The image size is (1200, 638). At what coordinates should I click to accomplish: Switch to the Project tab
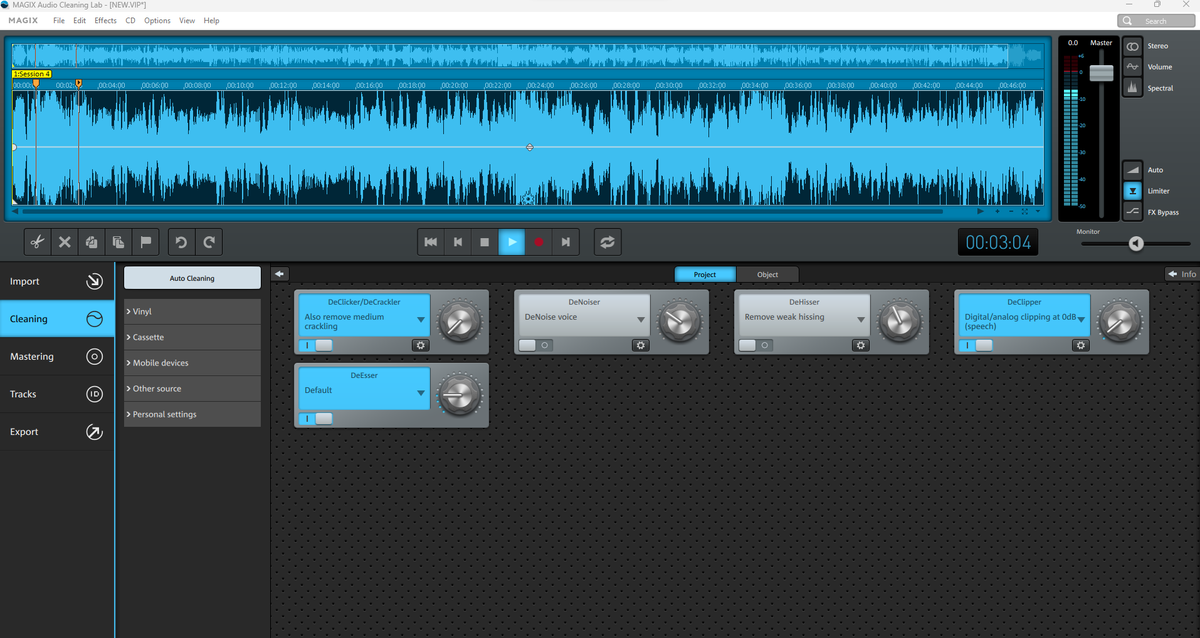[705, 274]
